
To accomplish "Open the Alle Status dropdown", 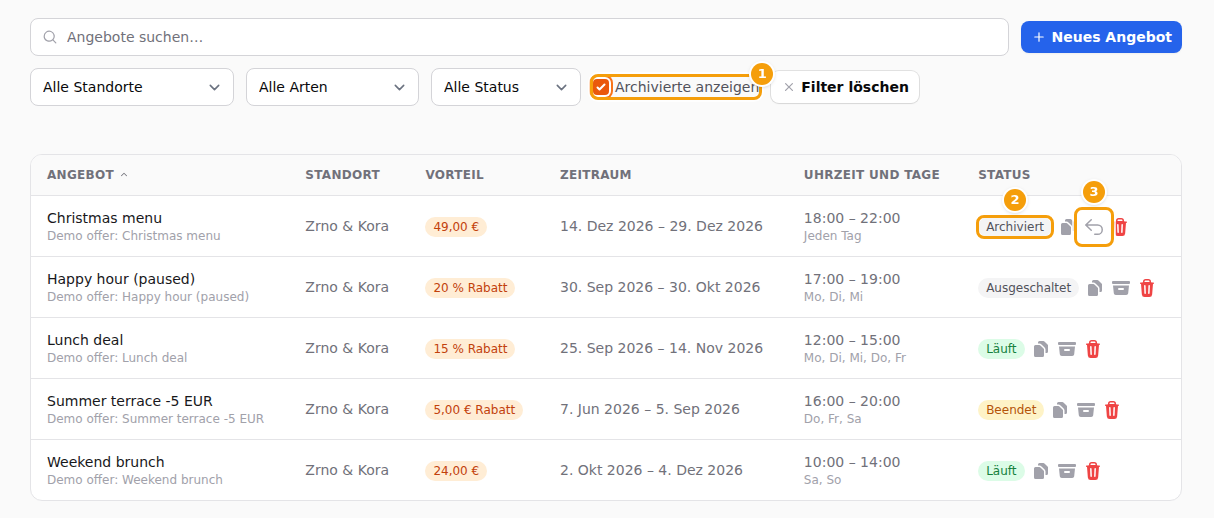I will [506, 87].
